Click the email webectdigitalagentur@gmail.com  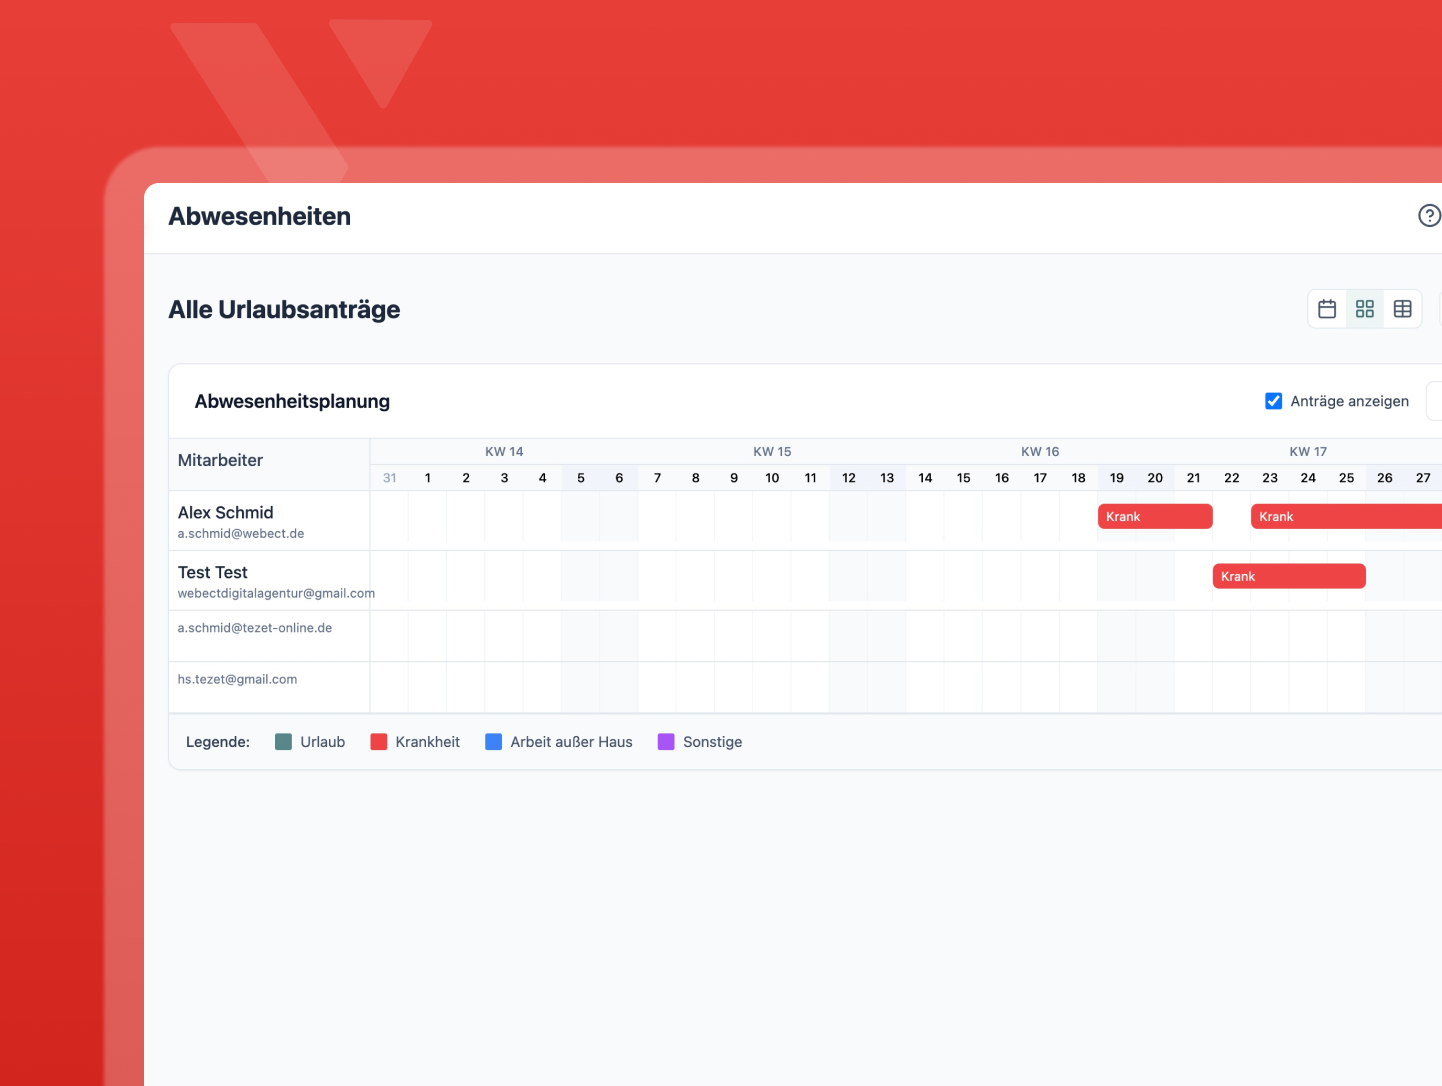[276, 592]
